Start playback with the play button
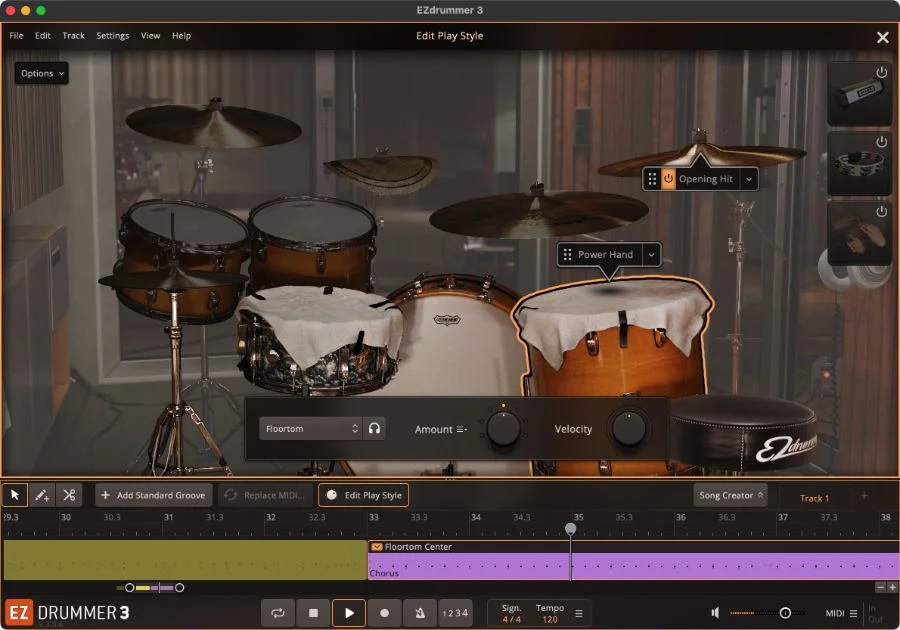 point(349,613)
